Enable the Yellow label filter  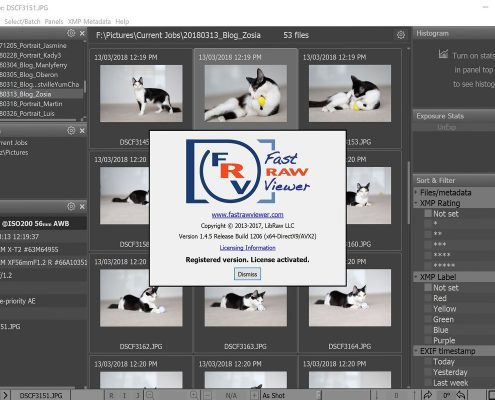point(428,309)
